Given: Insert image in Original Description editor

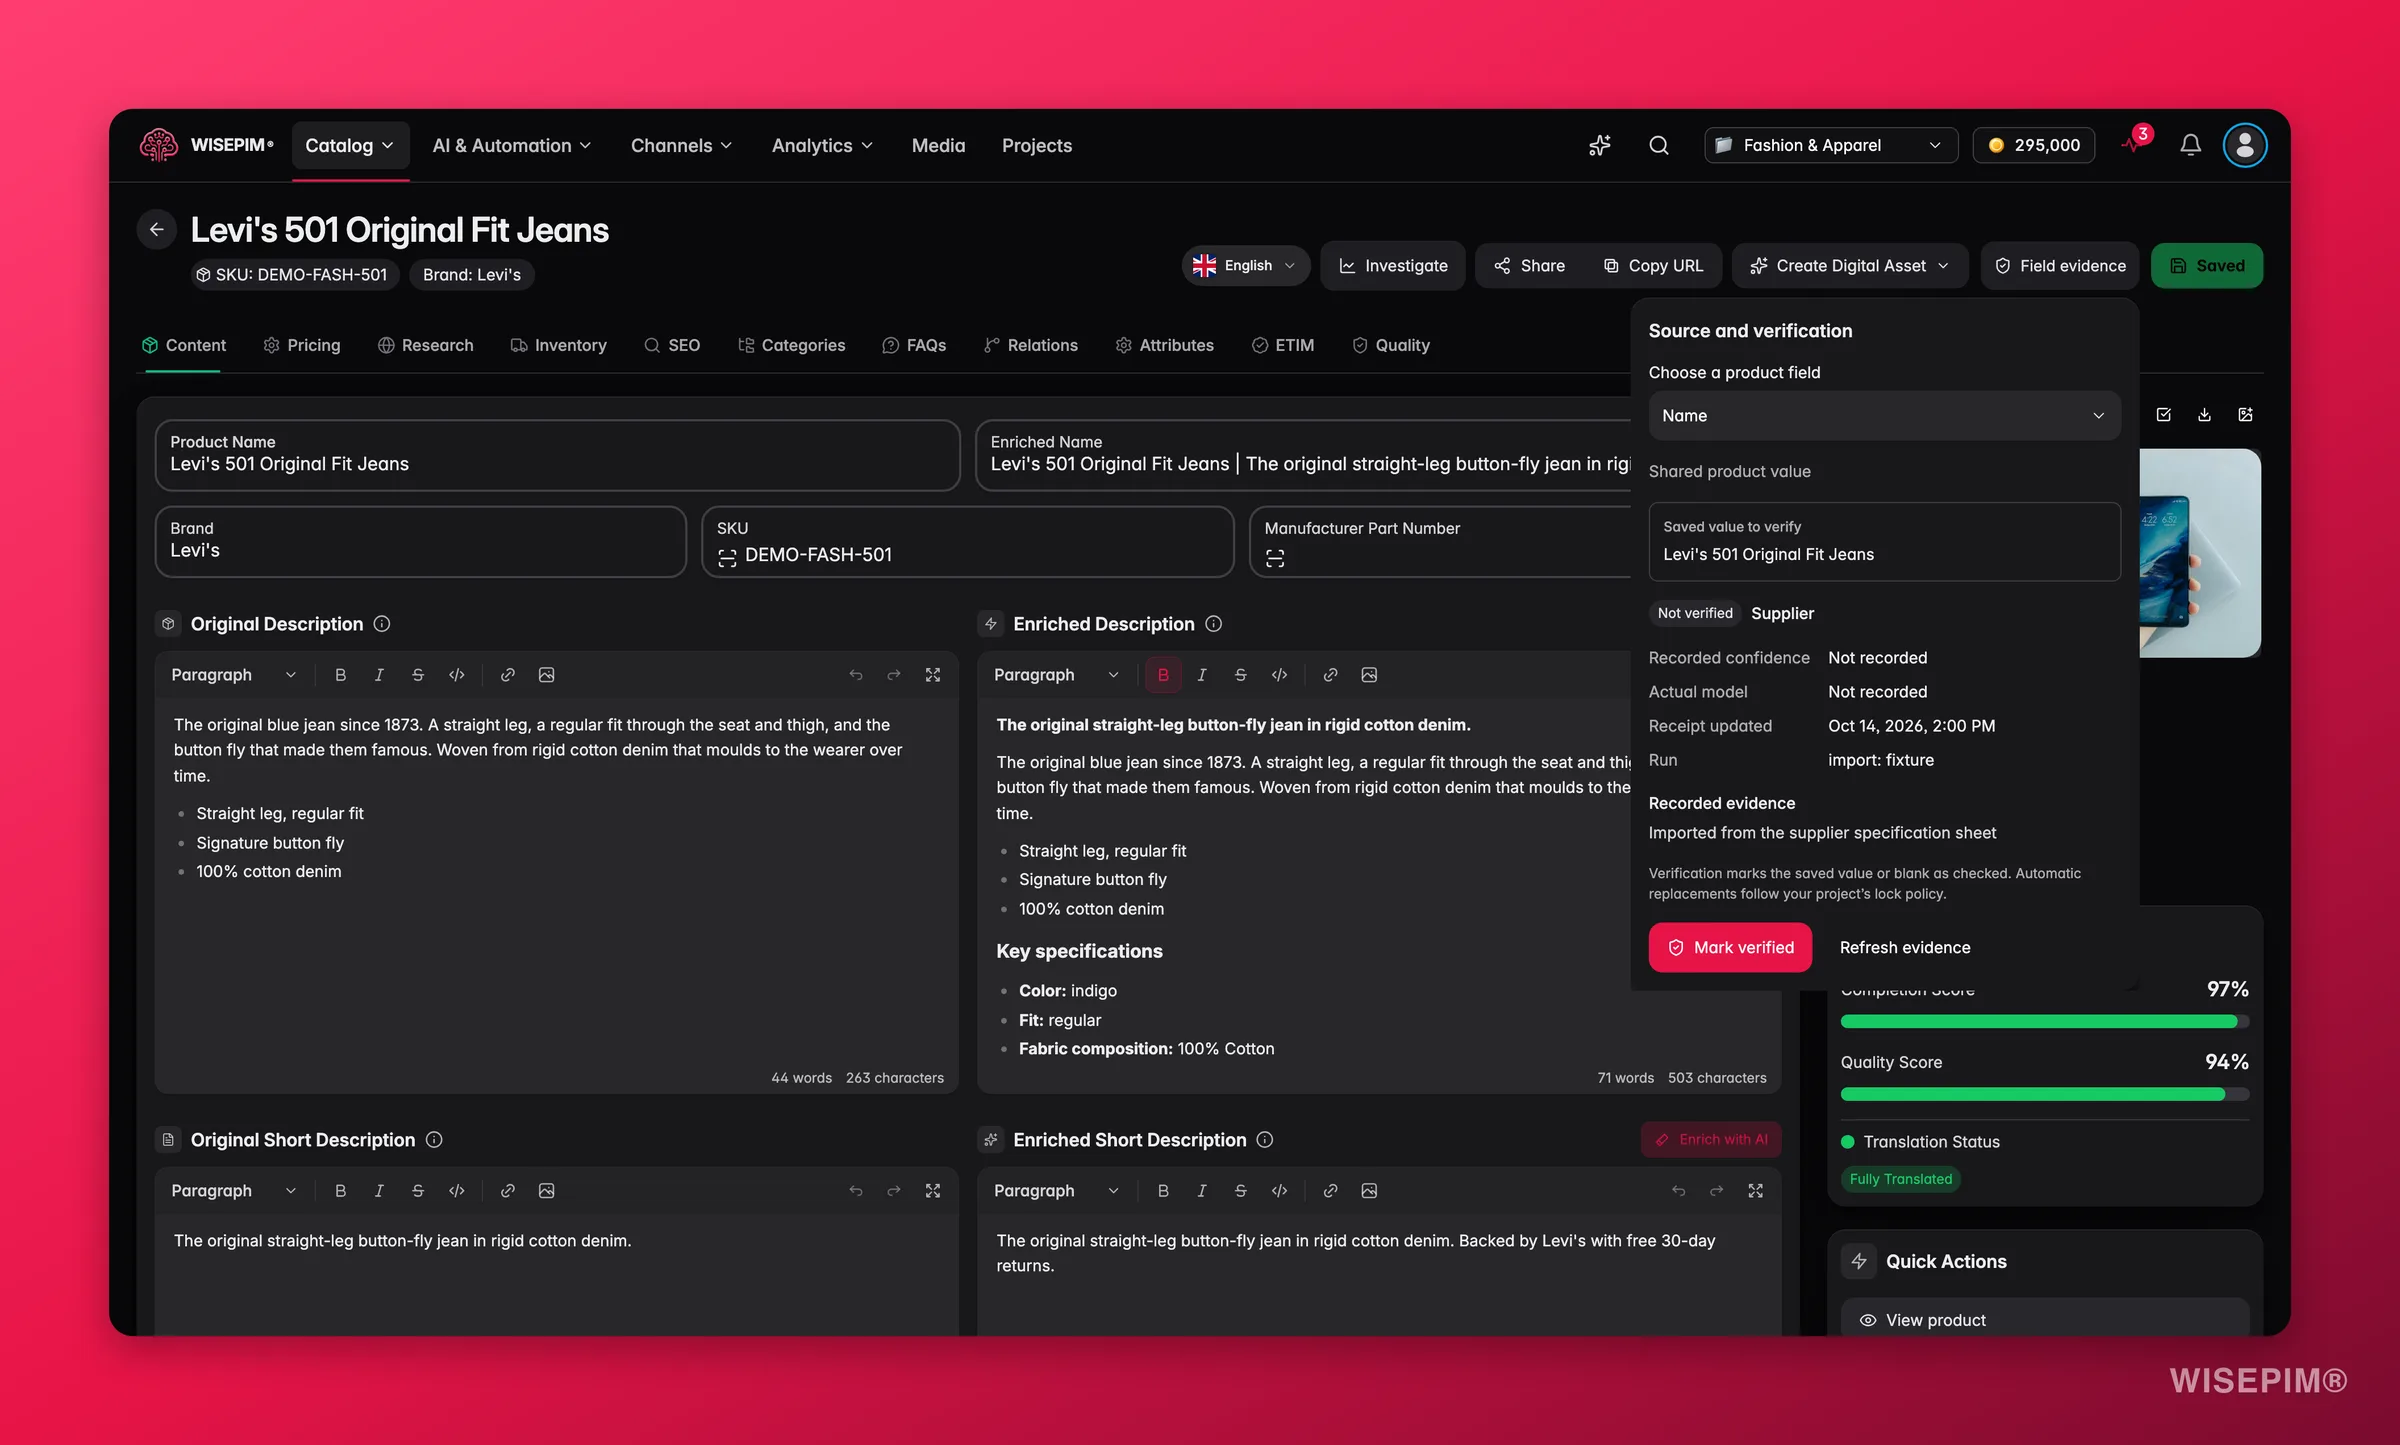Looking at the screenshot, I should [546, 675].
